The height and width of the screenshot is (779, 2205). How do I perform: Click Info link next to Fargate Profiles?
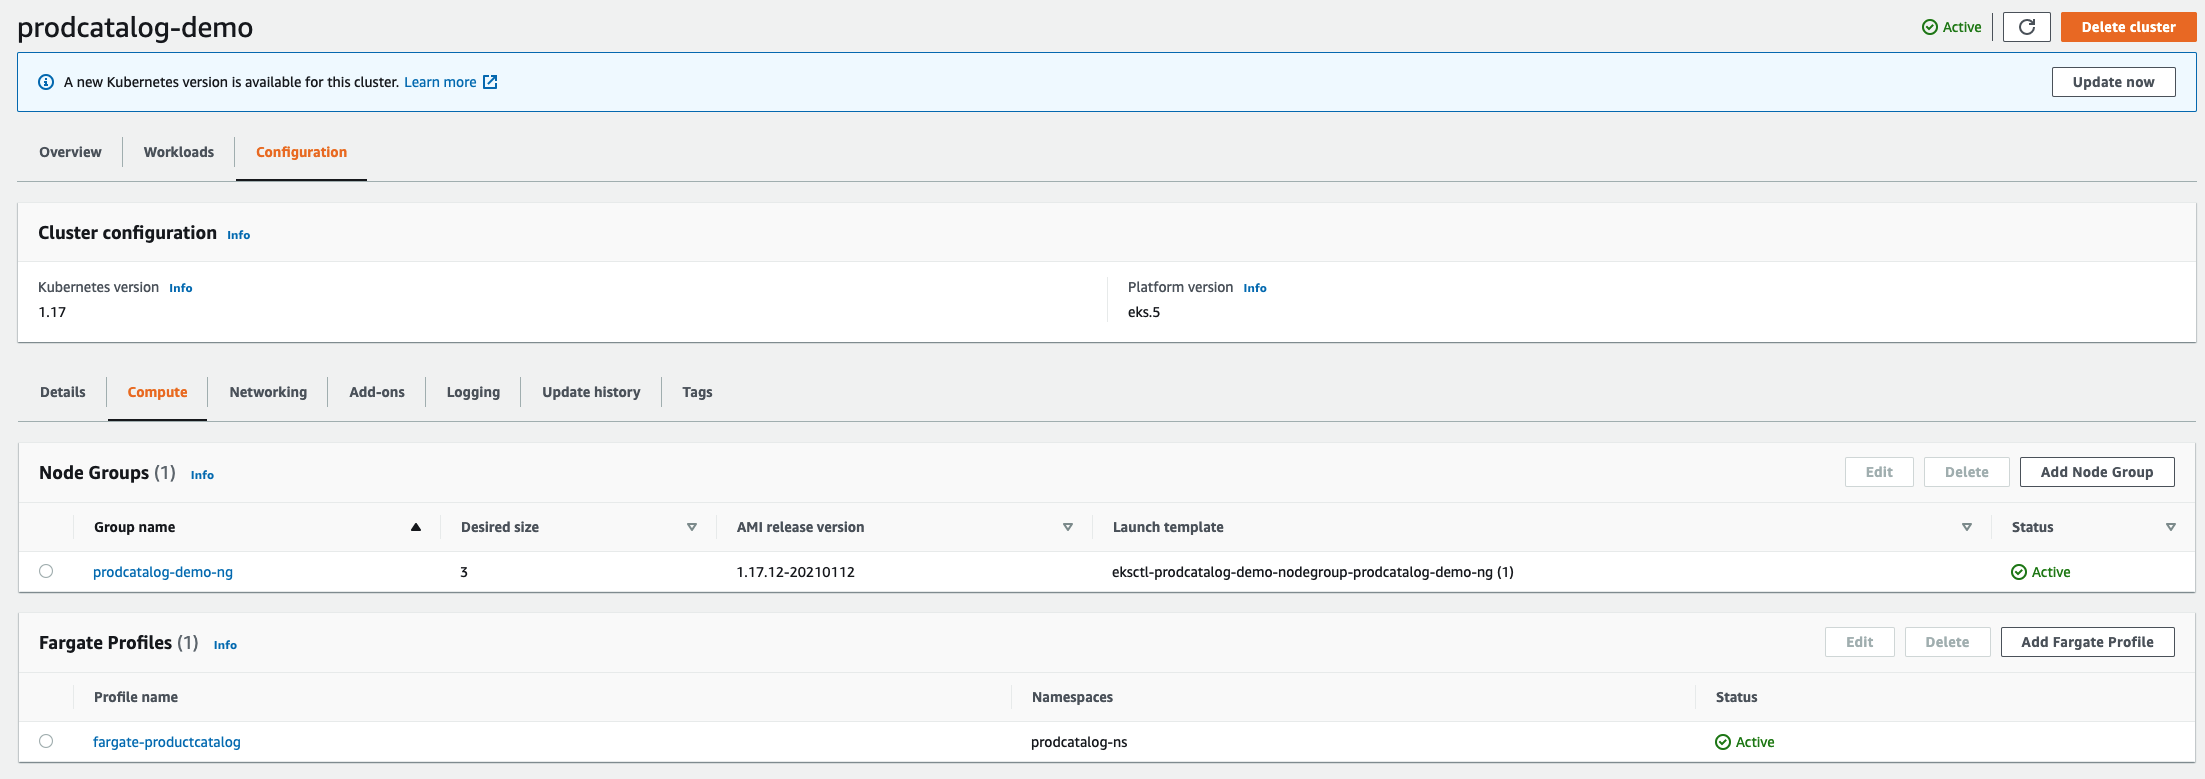(x=225, y=645)
